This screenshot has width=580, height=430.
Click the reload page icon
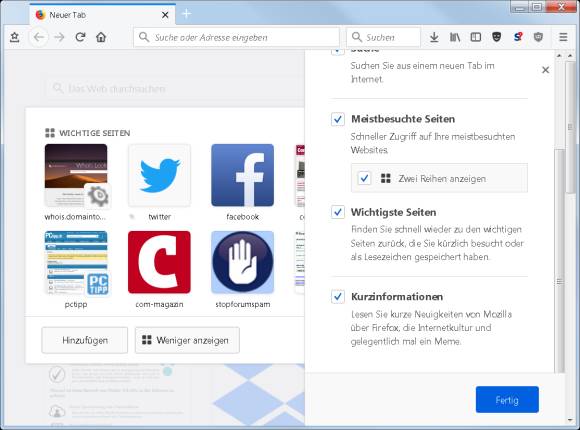tap(80, 37)
